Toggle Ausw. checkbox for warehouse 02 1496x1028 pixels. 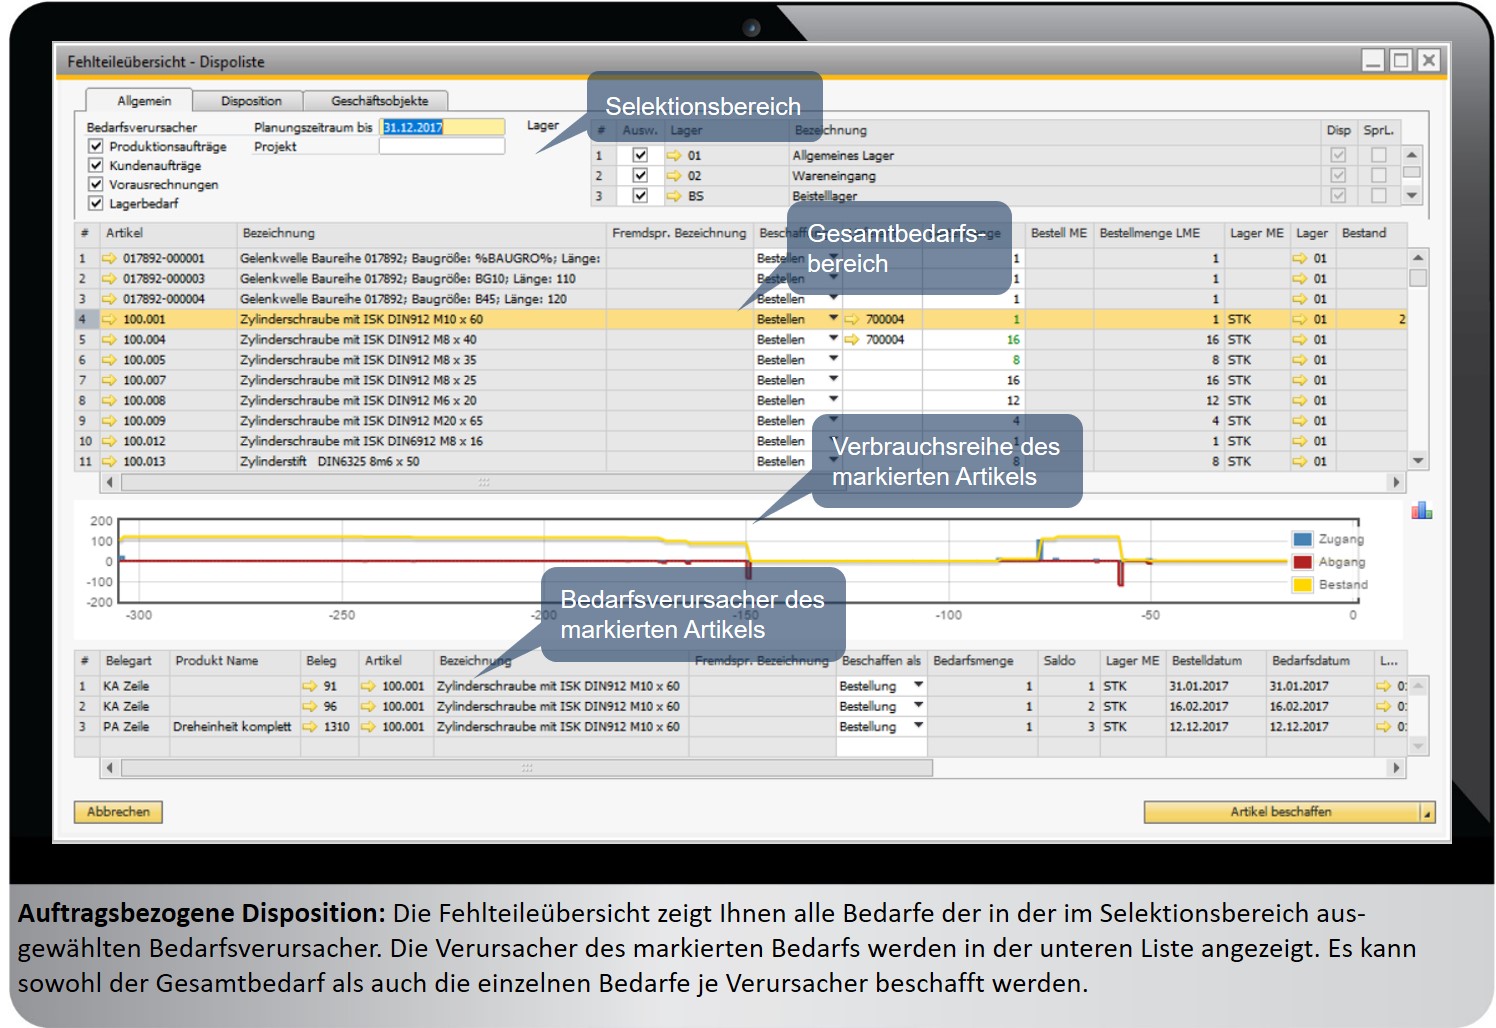[x=640, y=175]
